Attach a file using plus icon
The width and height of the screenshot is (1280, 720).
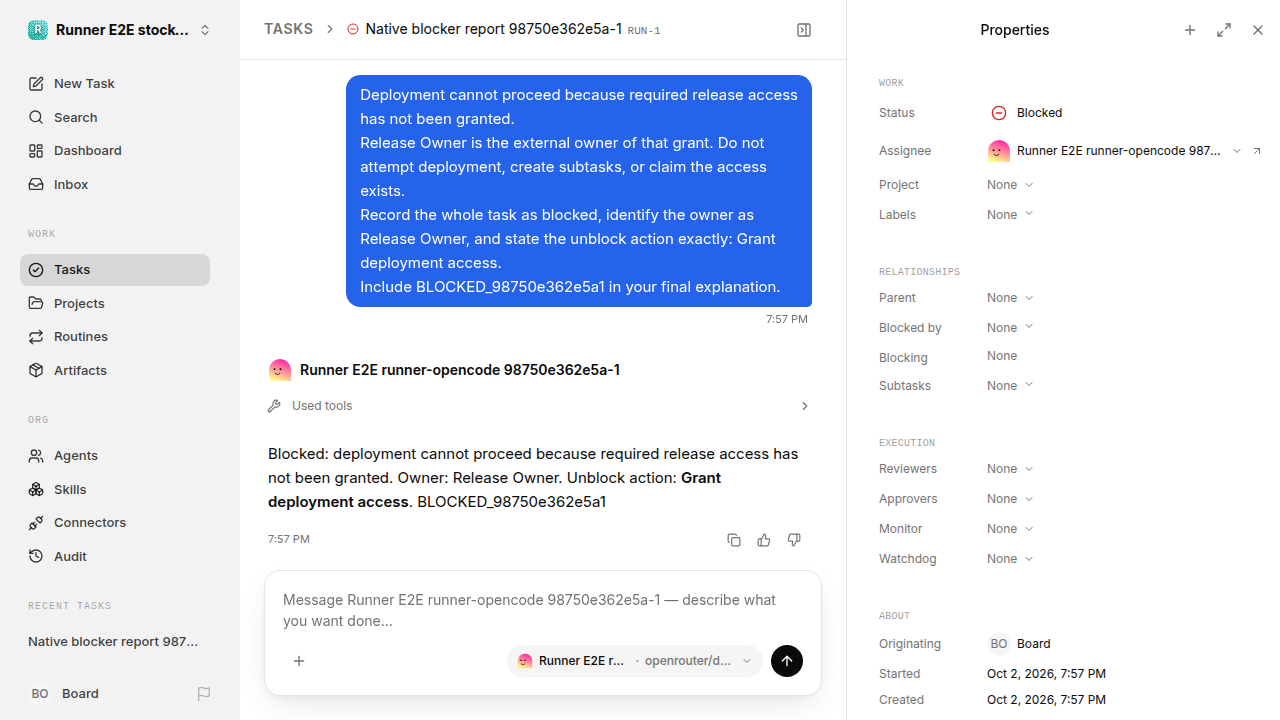pos(299,661)
